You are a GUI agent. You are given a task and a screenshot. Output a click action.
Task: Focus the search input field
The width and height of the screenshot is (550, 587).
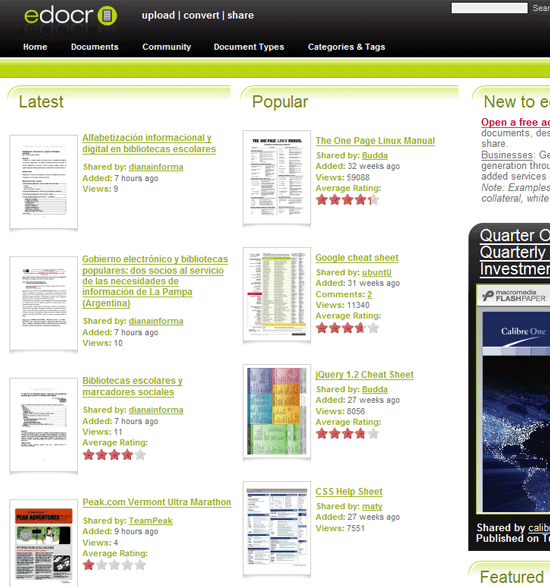[x=489, y=8]
